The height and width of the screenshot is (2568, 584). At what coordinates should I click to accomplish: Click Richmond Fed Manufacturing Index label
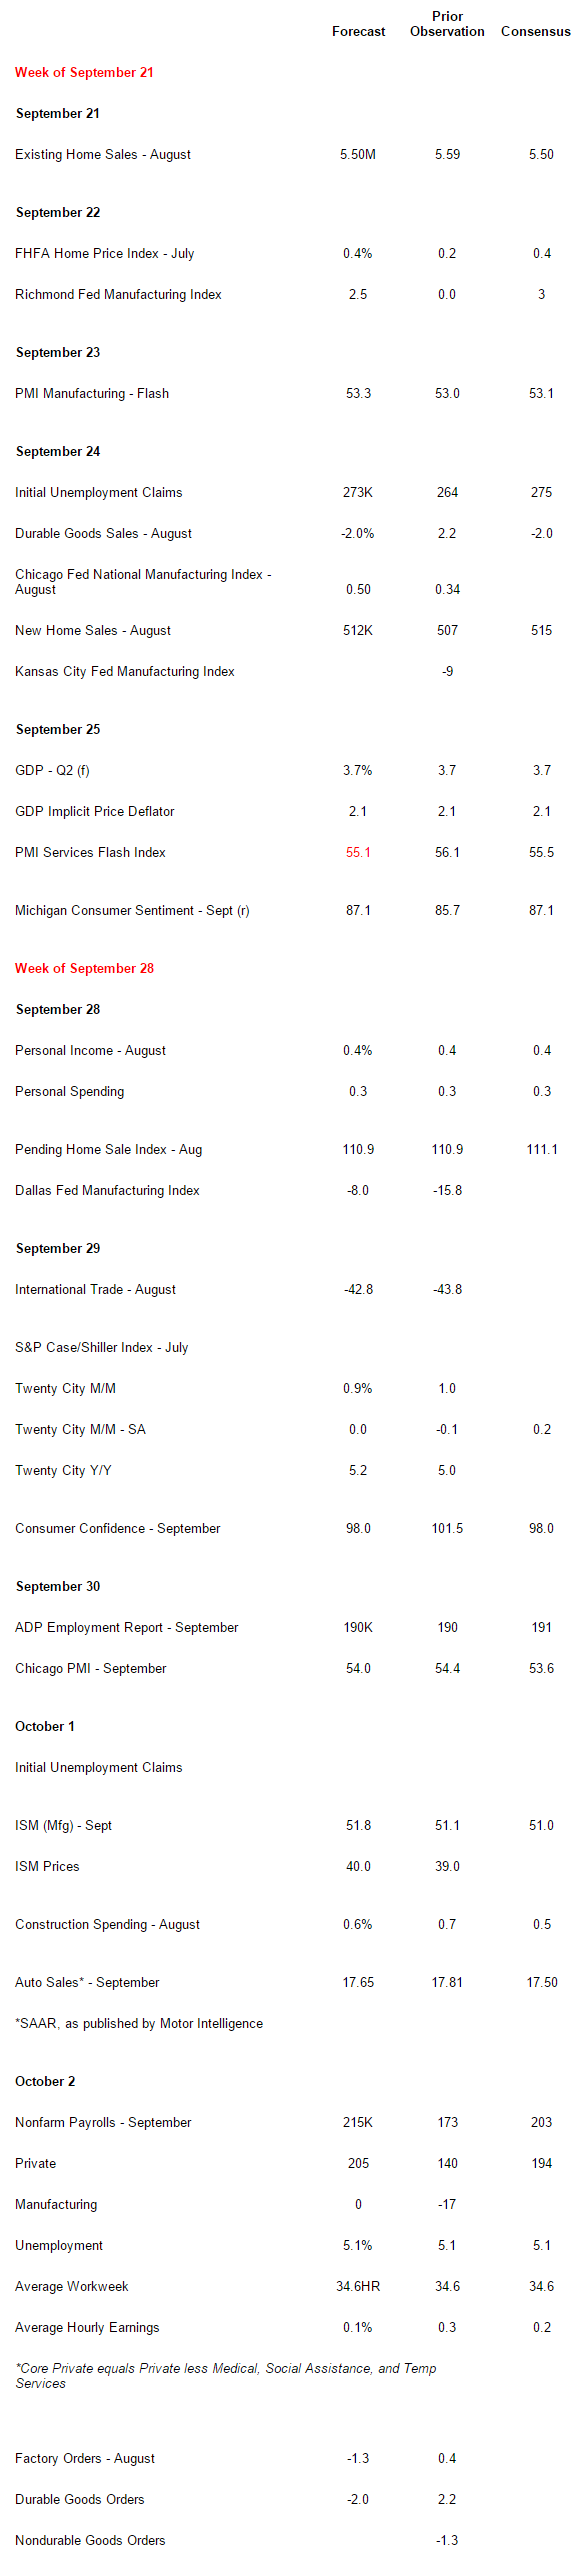[118, 295]
